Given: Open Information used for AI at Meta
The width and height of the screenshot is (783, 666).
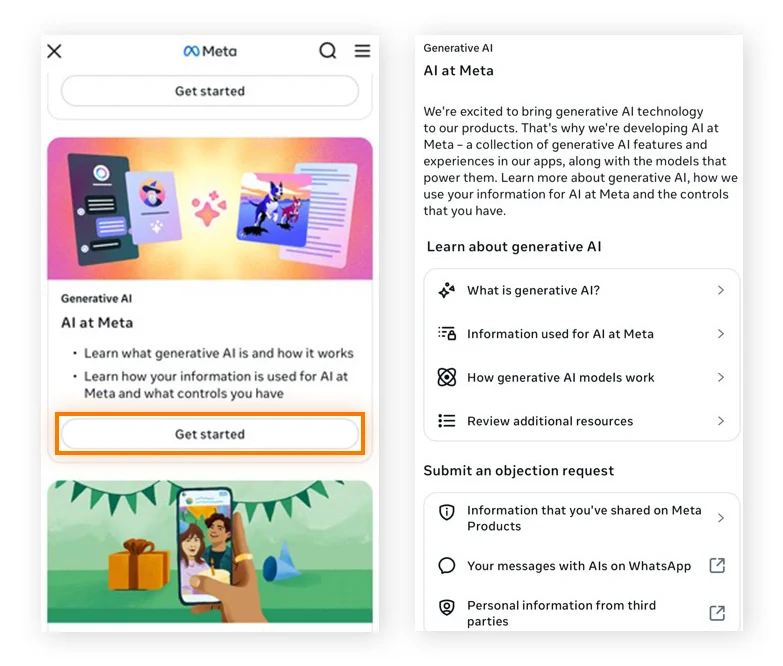Looking at the screenshot, I should [x=582, y=333].
